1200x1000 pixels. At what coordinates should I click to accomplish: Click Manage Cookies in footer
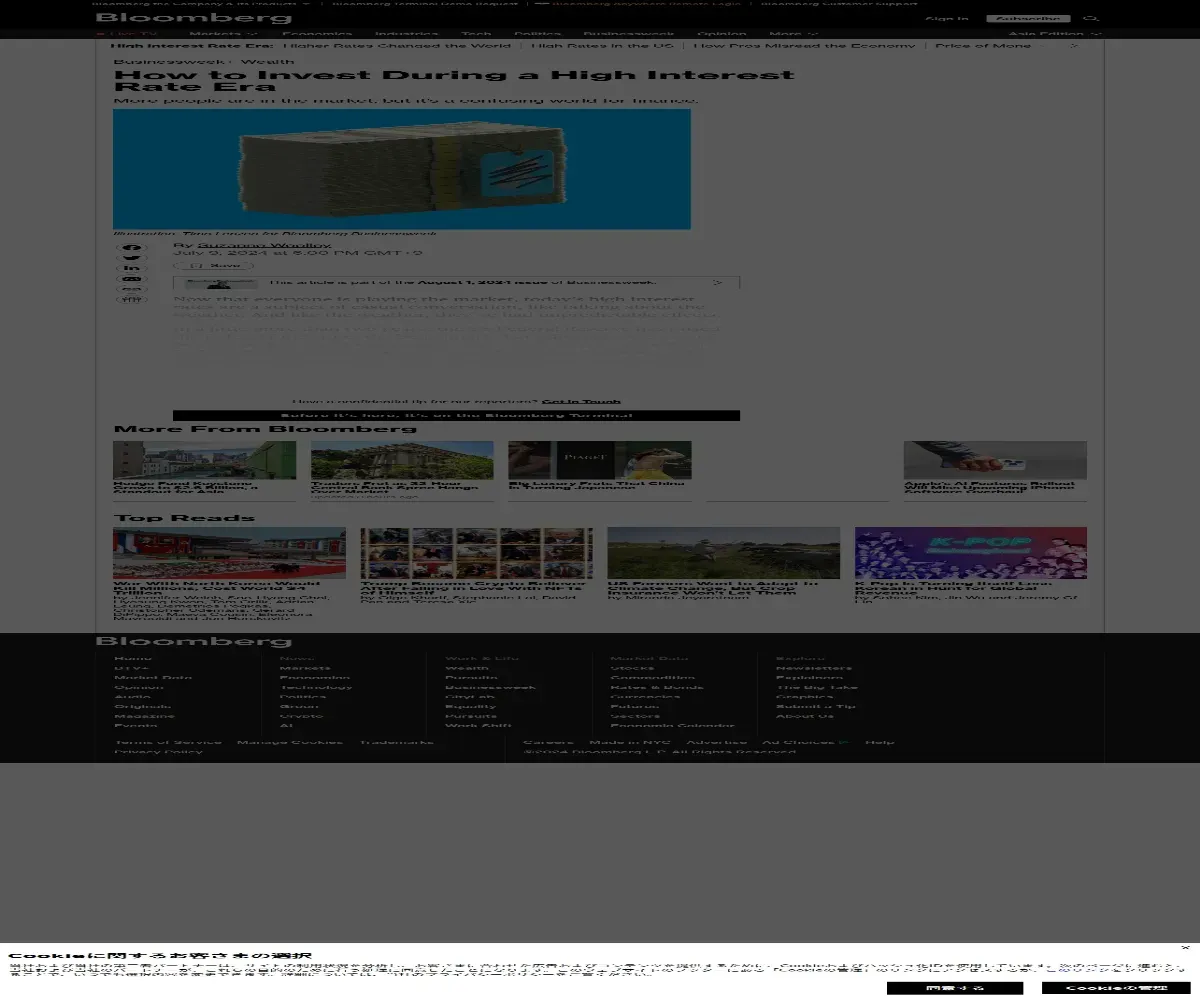click(x=289, y=742)
